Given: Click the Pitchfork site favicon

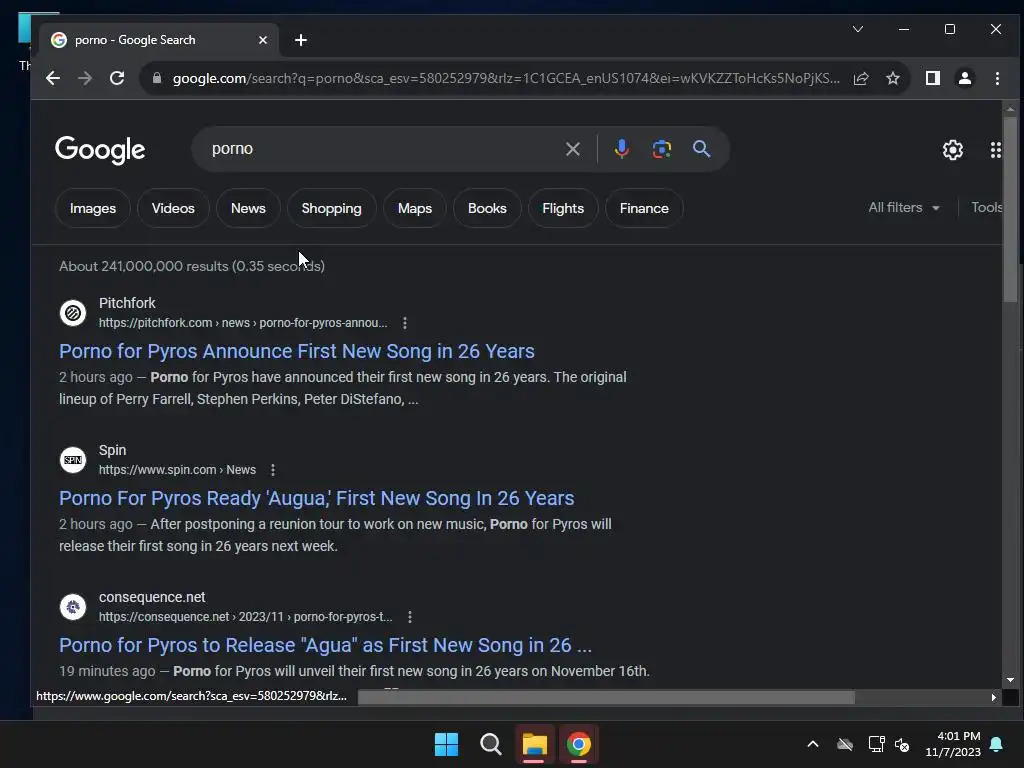Looking at the screenshot, I should [x=73, y=313].
